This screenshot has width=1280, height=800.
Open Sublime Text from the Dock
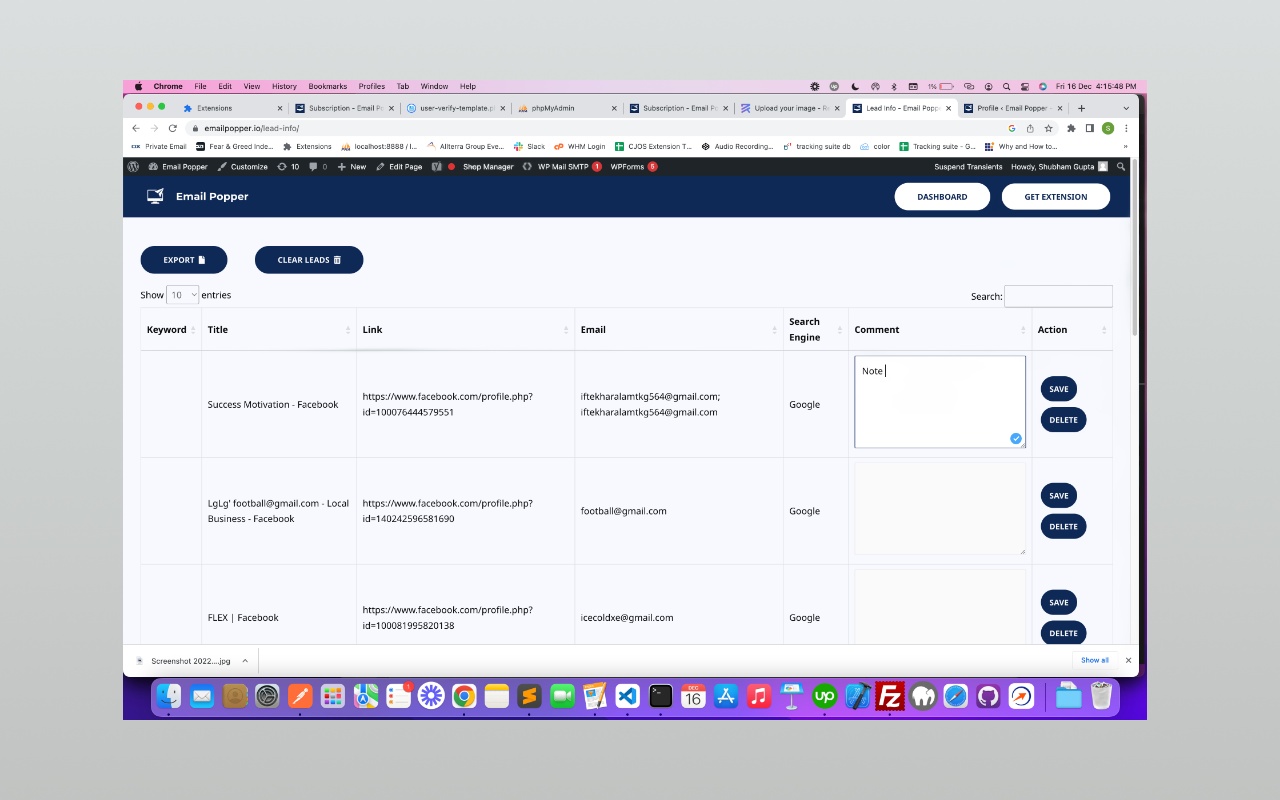click(x=530, y=695)
